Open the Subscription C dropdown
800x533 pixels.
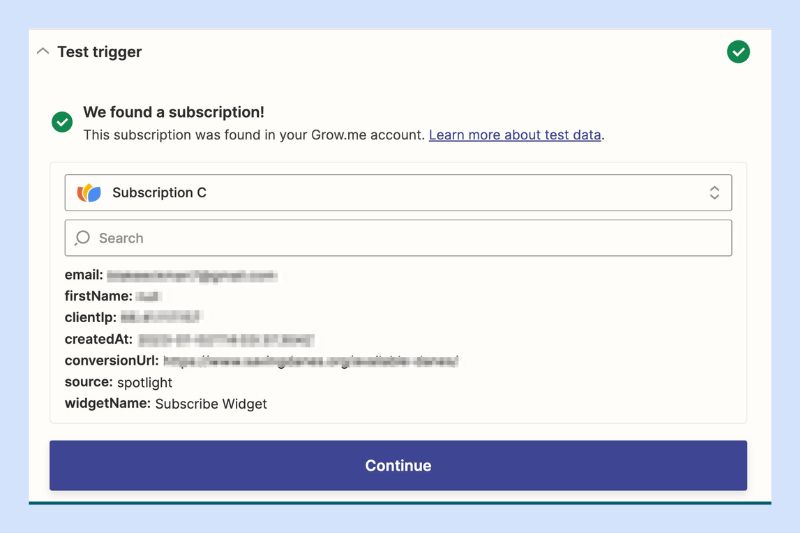[398, 192]
